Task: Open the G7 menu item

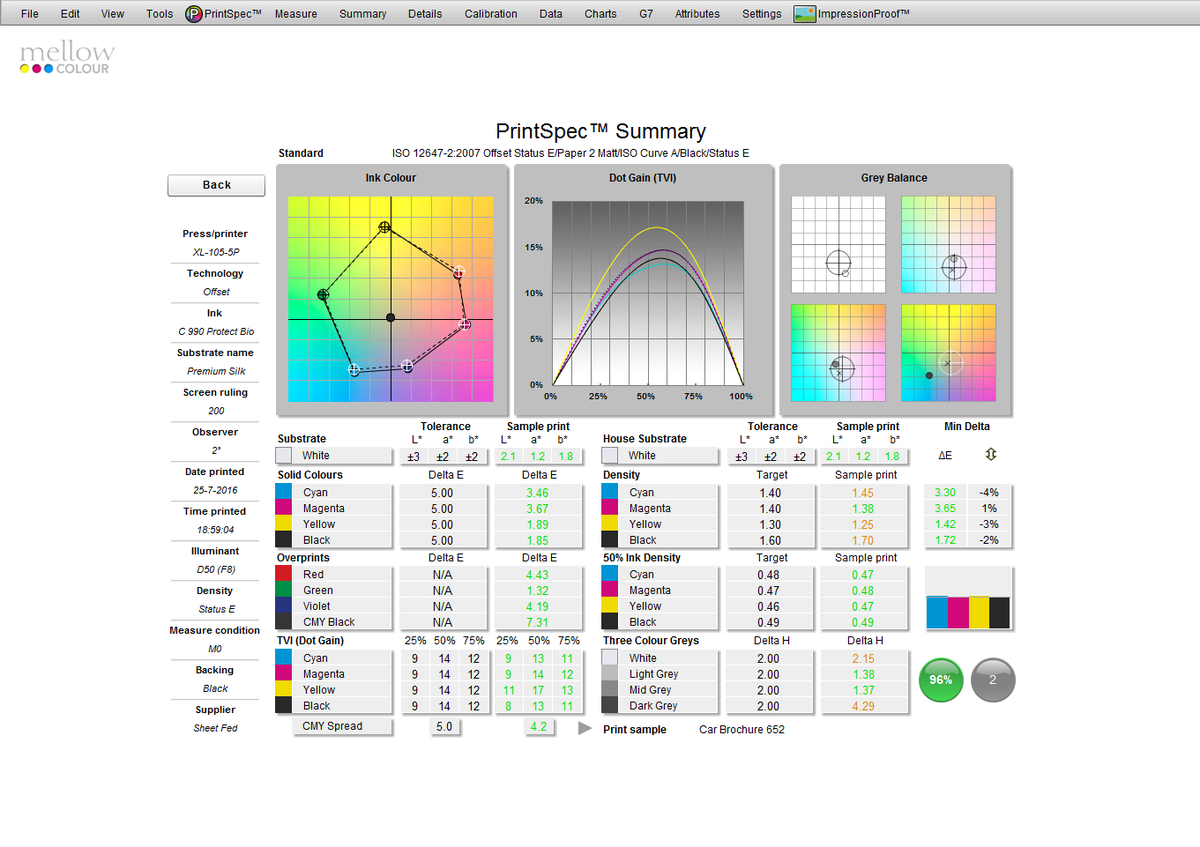Action: [646, 14]
